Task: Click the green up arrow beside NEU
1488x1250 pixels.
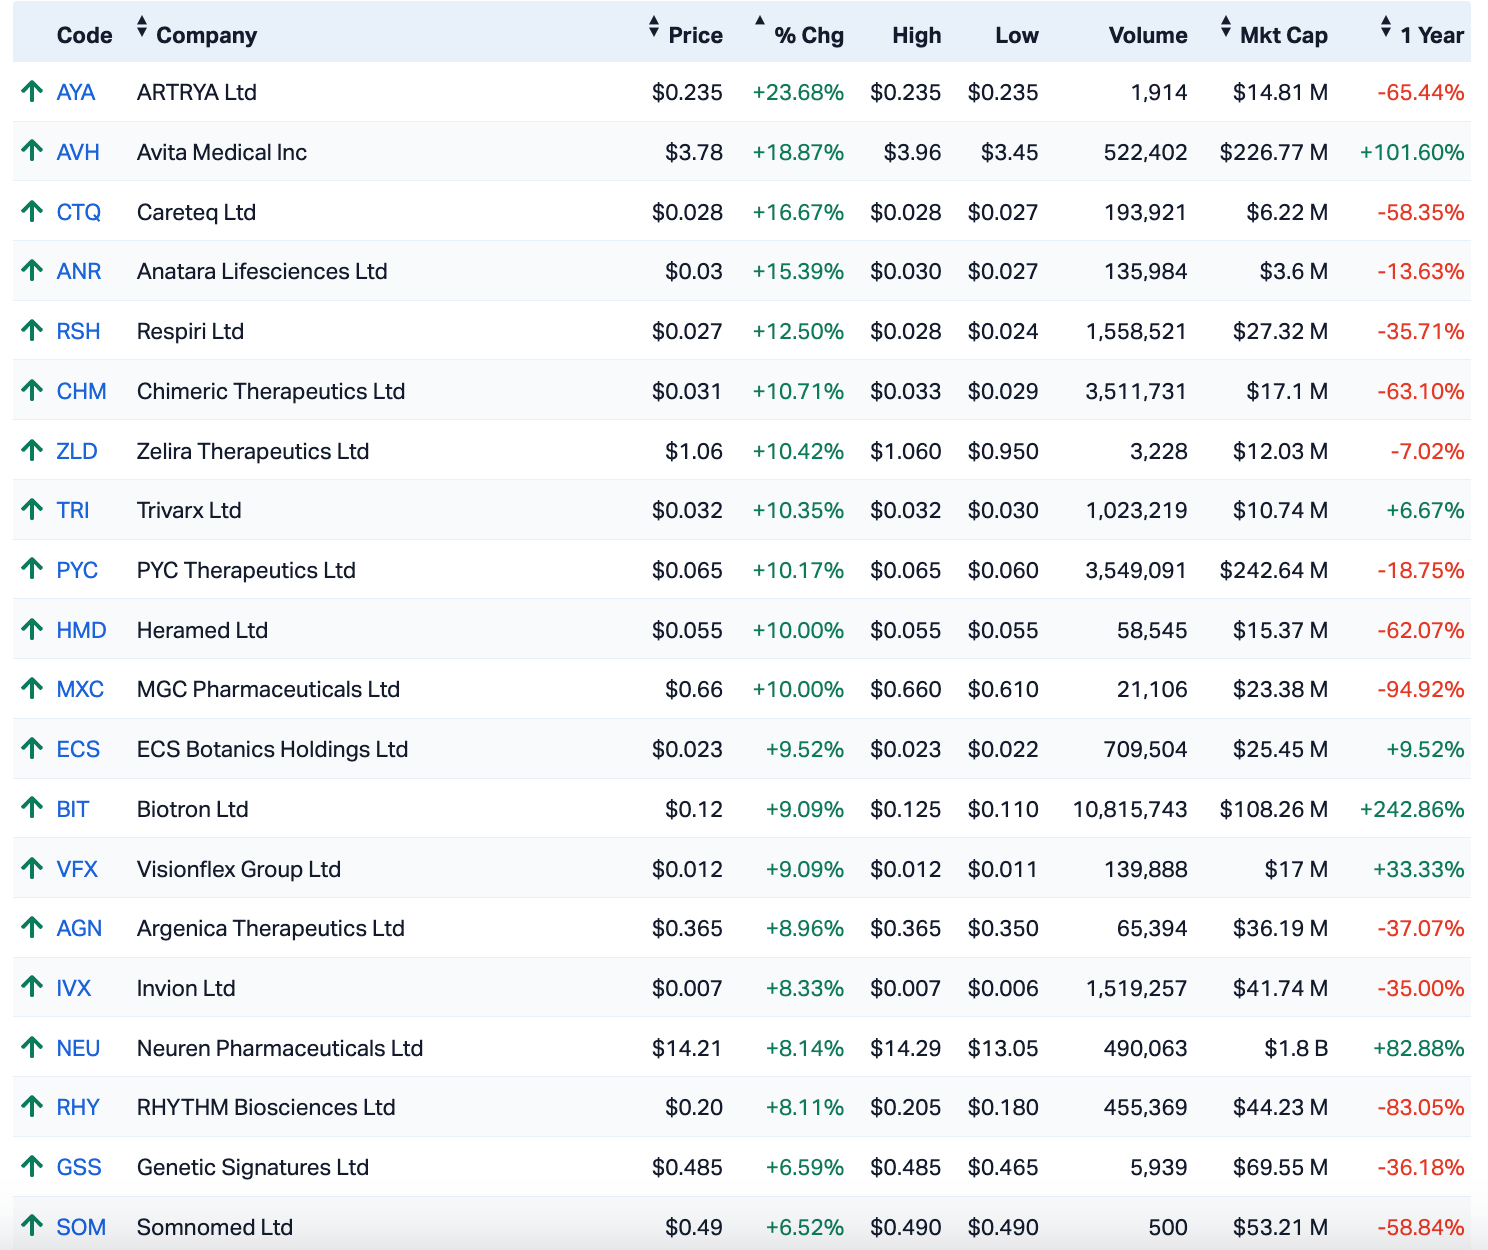Action: pyautogui.click(x=32, y=1047)
